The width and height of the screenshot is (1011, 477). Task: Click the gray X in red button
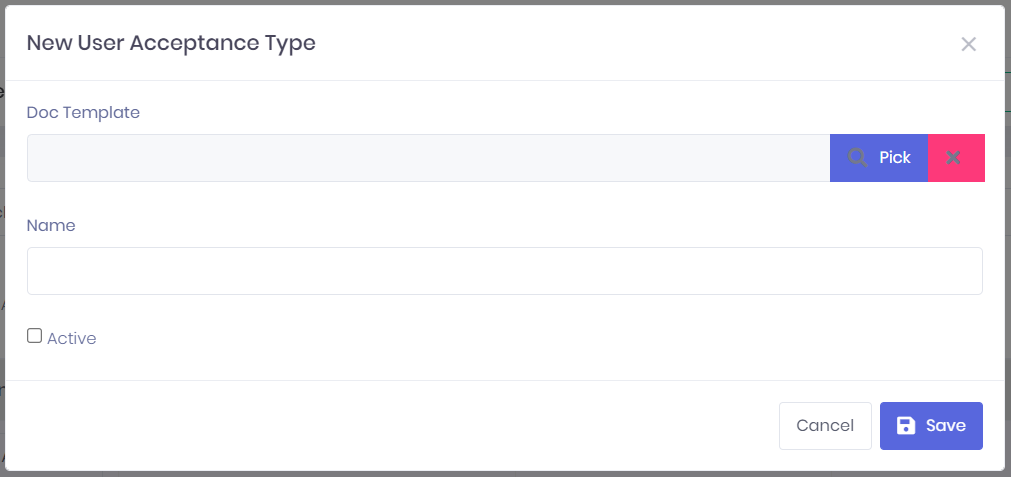click(953, 158)
